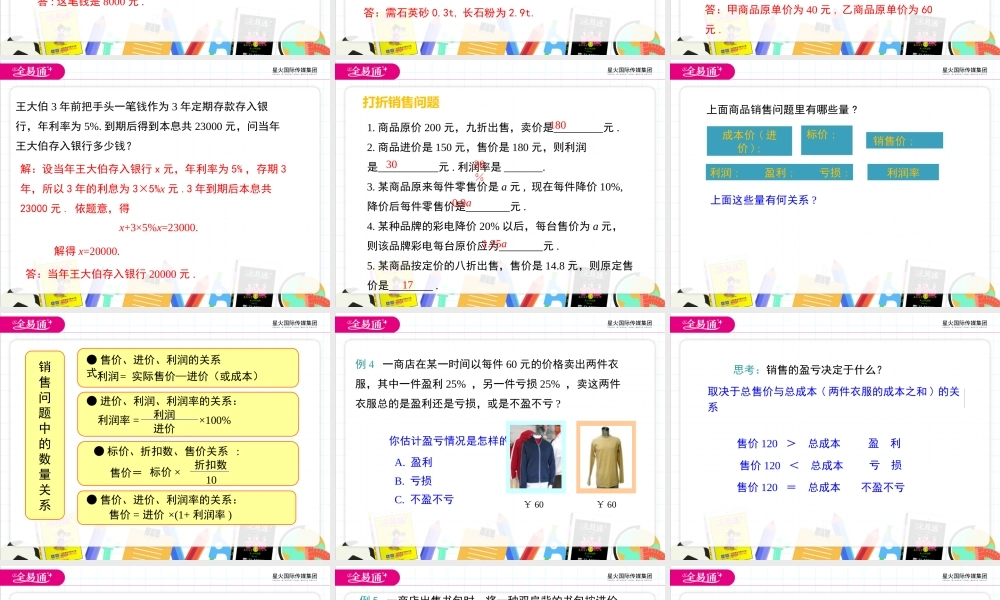Click the 销售价 teal label box
Screen dimensions: 1000x600
coord(904,141)
